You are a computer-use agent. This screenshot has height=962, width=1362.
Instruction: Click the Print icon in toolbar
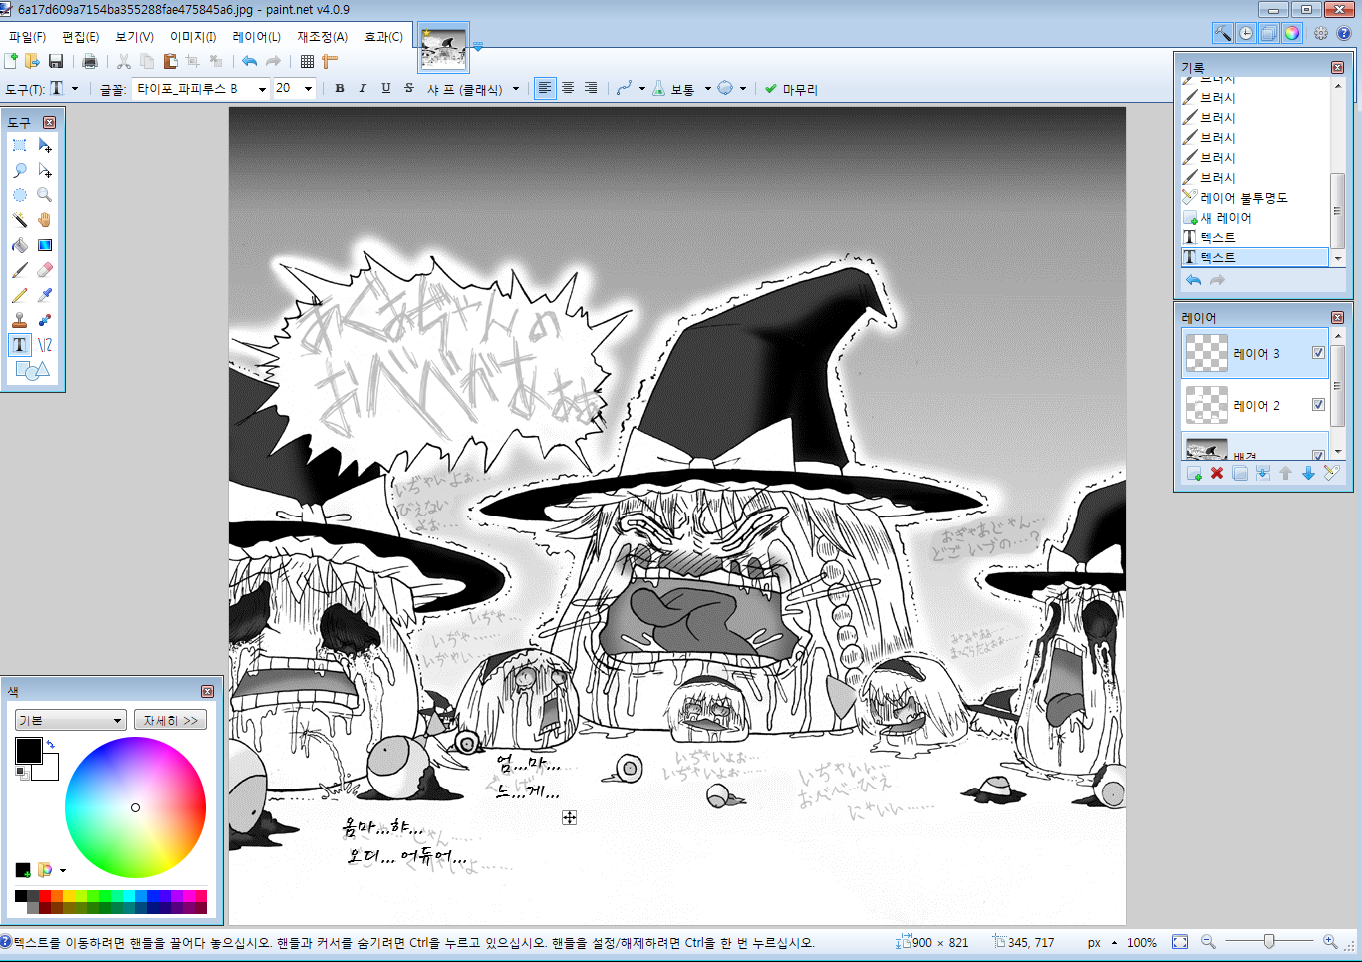pos(90,62)
